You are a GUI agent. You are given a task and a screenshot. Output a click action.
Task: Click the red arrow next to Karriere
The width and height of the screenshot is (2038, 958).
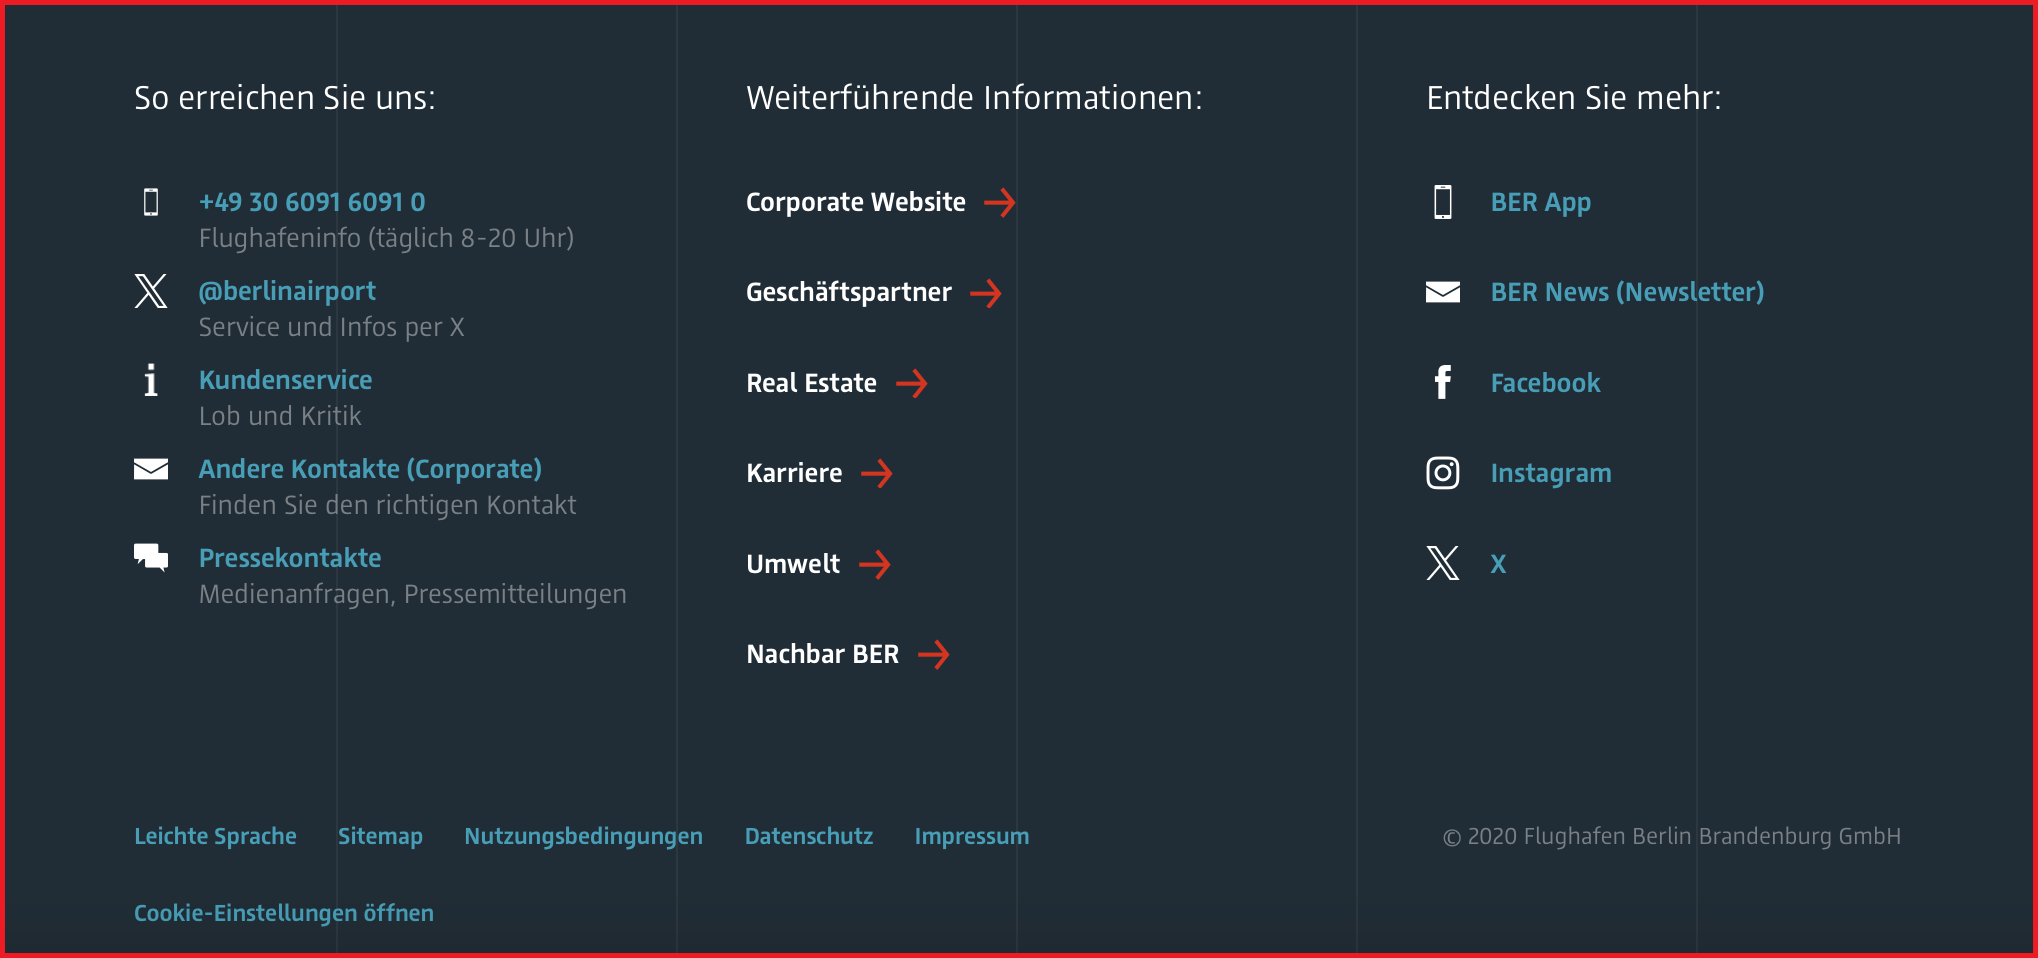click(877, 473)
